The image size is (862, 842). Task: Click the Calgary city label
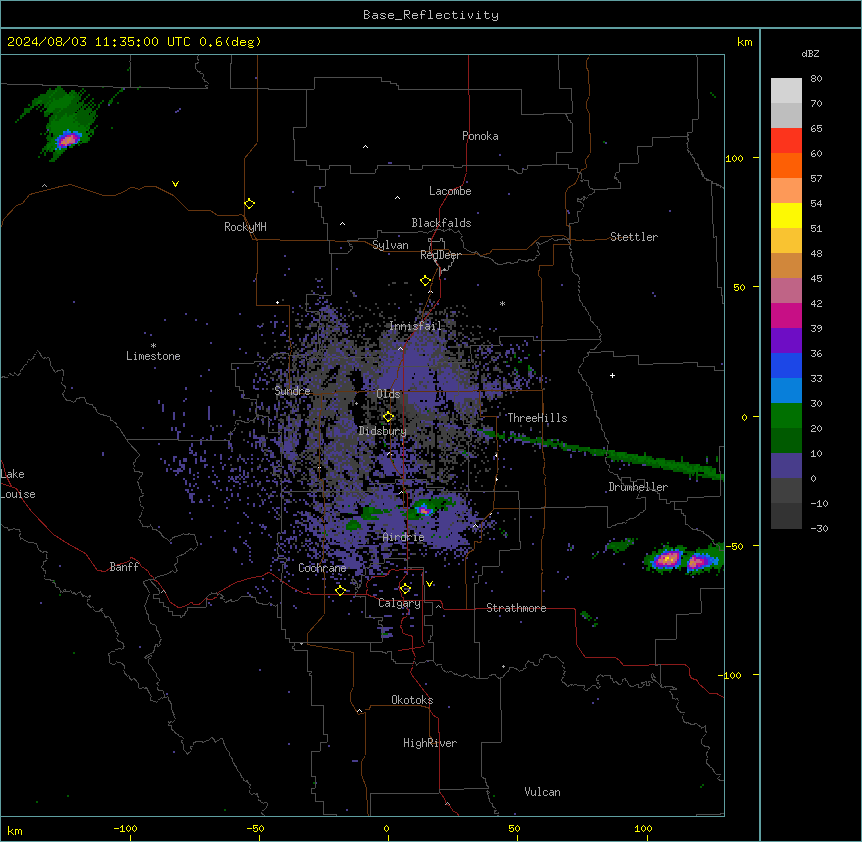399,603
